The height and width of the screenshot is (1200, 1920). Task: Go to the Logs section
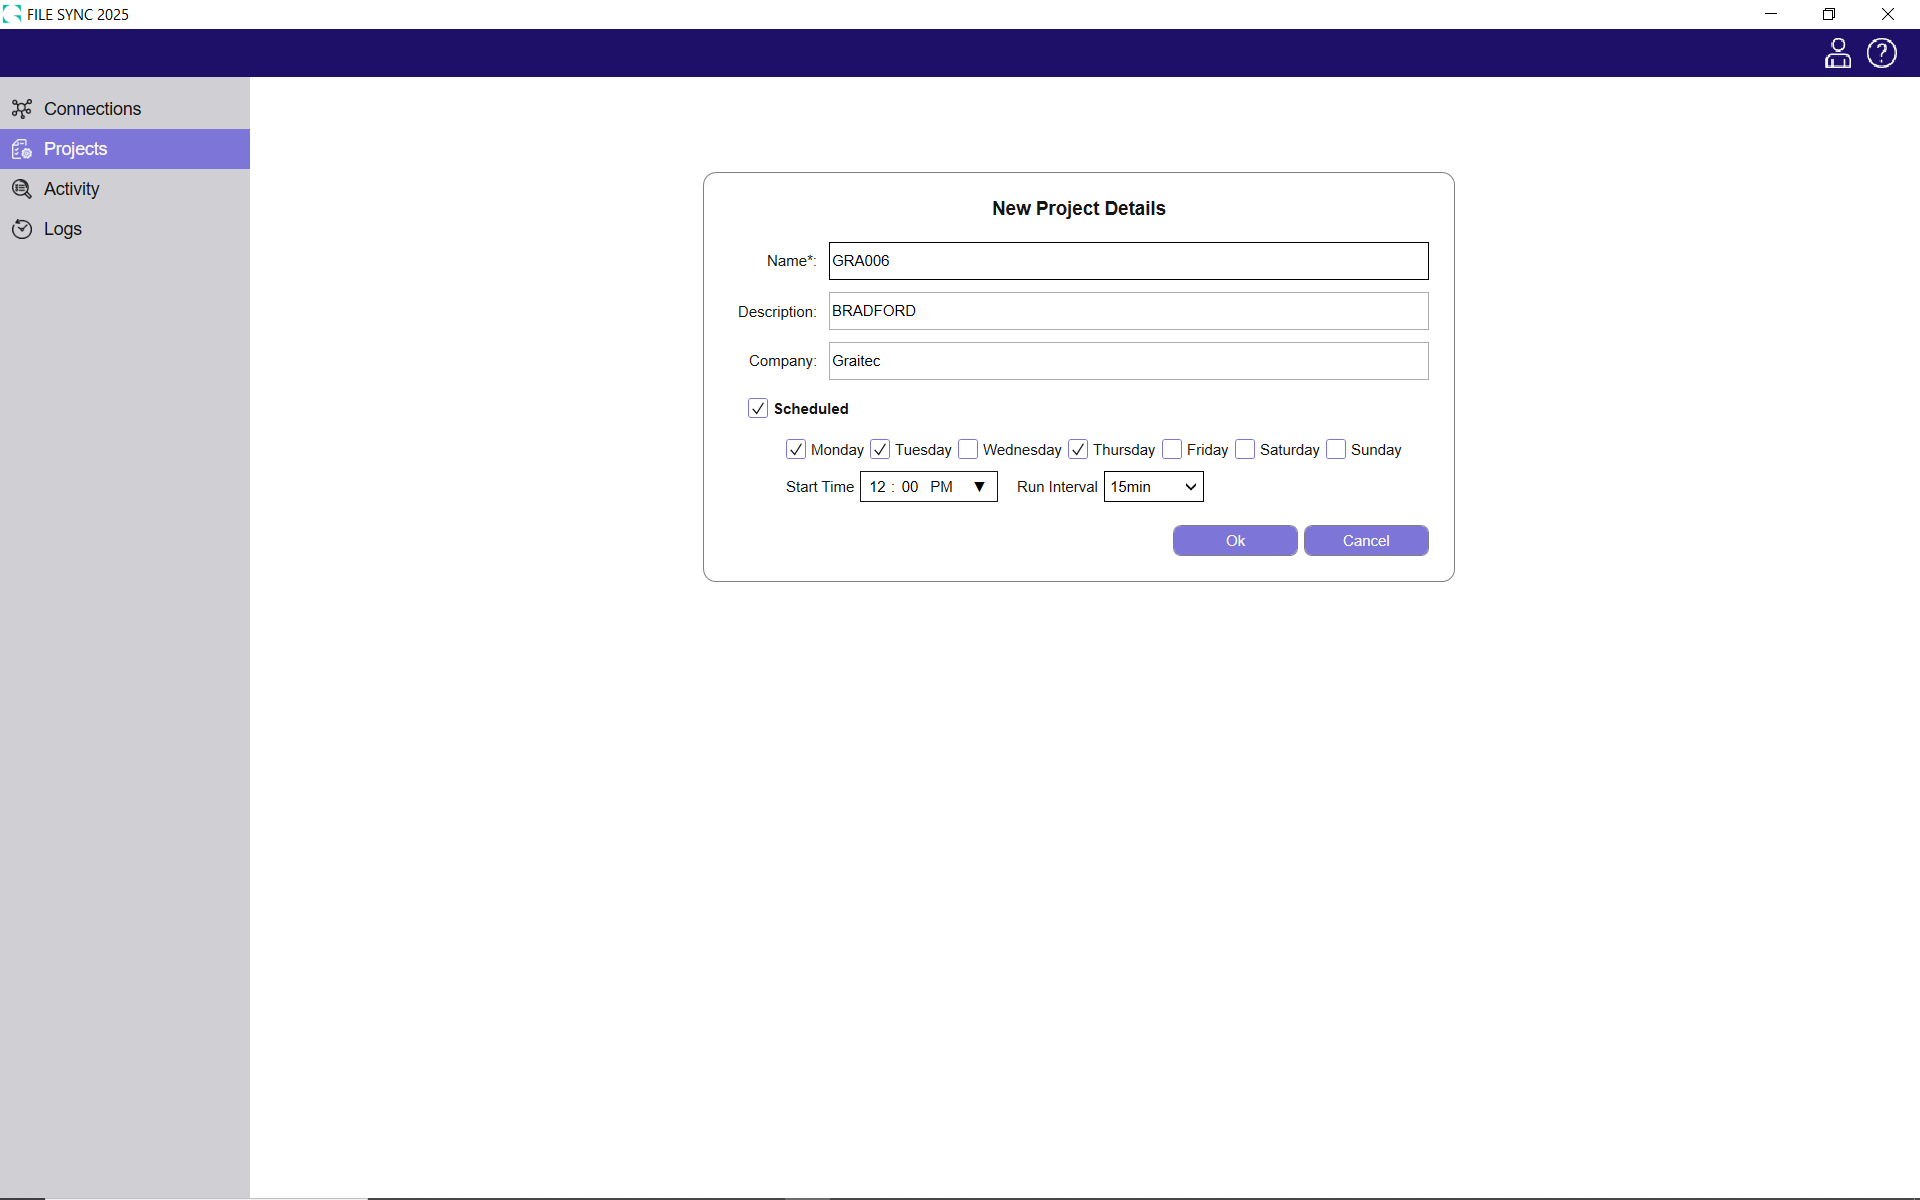pos(63,229)
